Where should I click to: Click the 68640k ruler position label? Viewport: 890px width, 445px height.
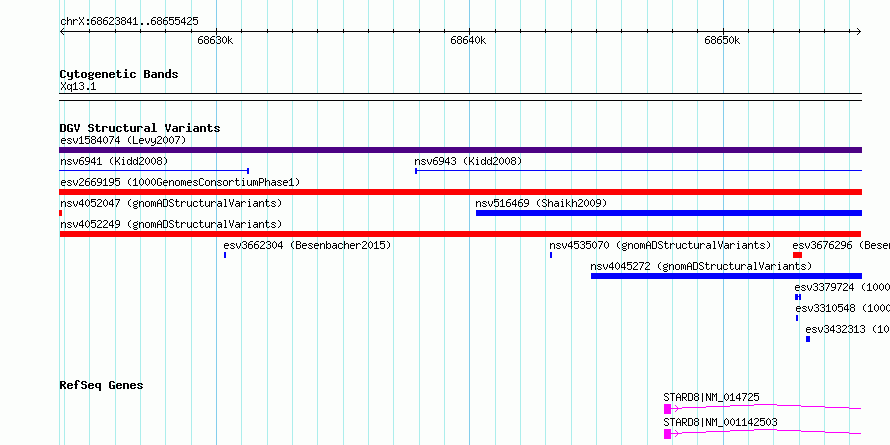[x=469, y=40]
